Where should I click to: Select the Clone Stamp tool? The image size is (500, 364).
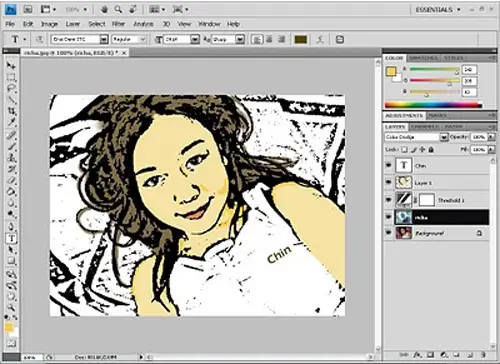click(x=11, y=158)
